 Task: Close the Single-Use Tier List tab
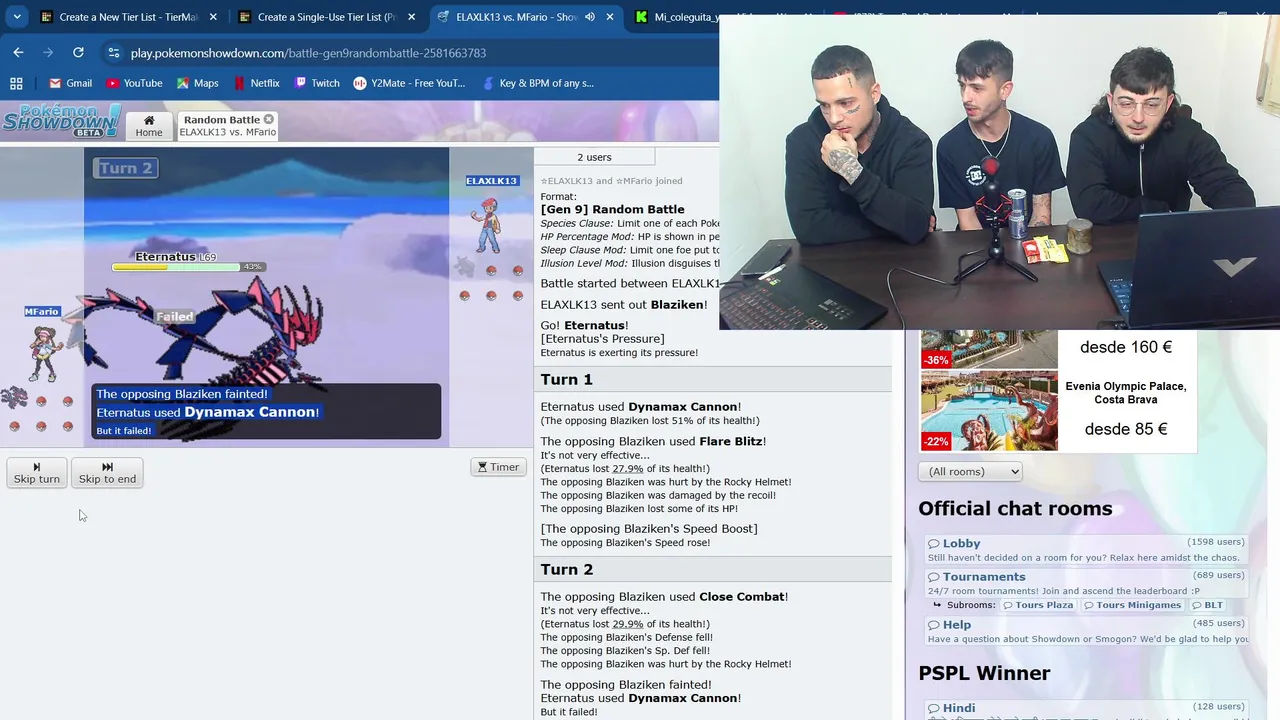(411, 17)
